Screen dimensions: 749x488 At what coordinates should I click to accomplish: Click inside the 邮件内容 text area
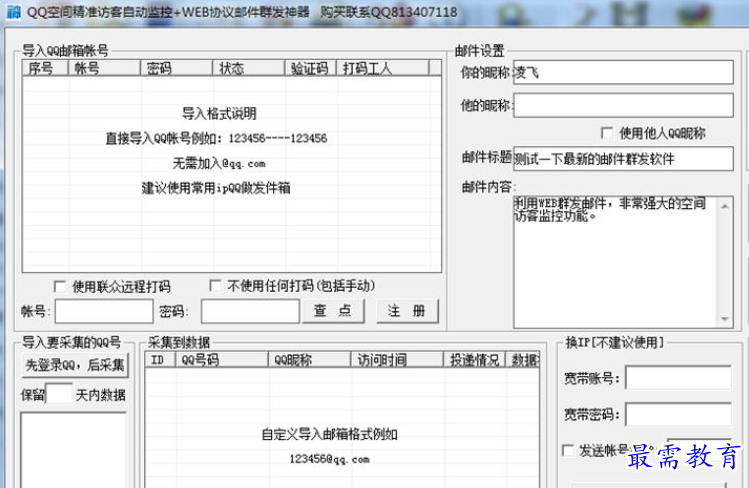(615, 262)
